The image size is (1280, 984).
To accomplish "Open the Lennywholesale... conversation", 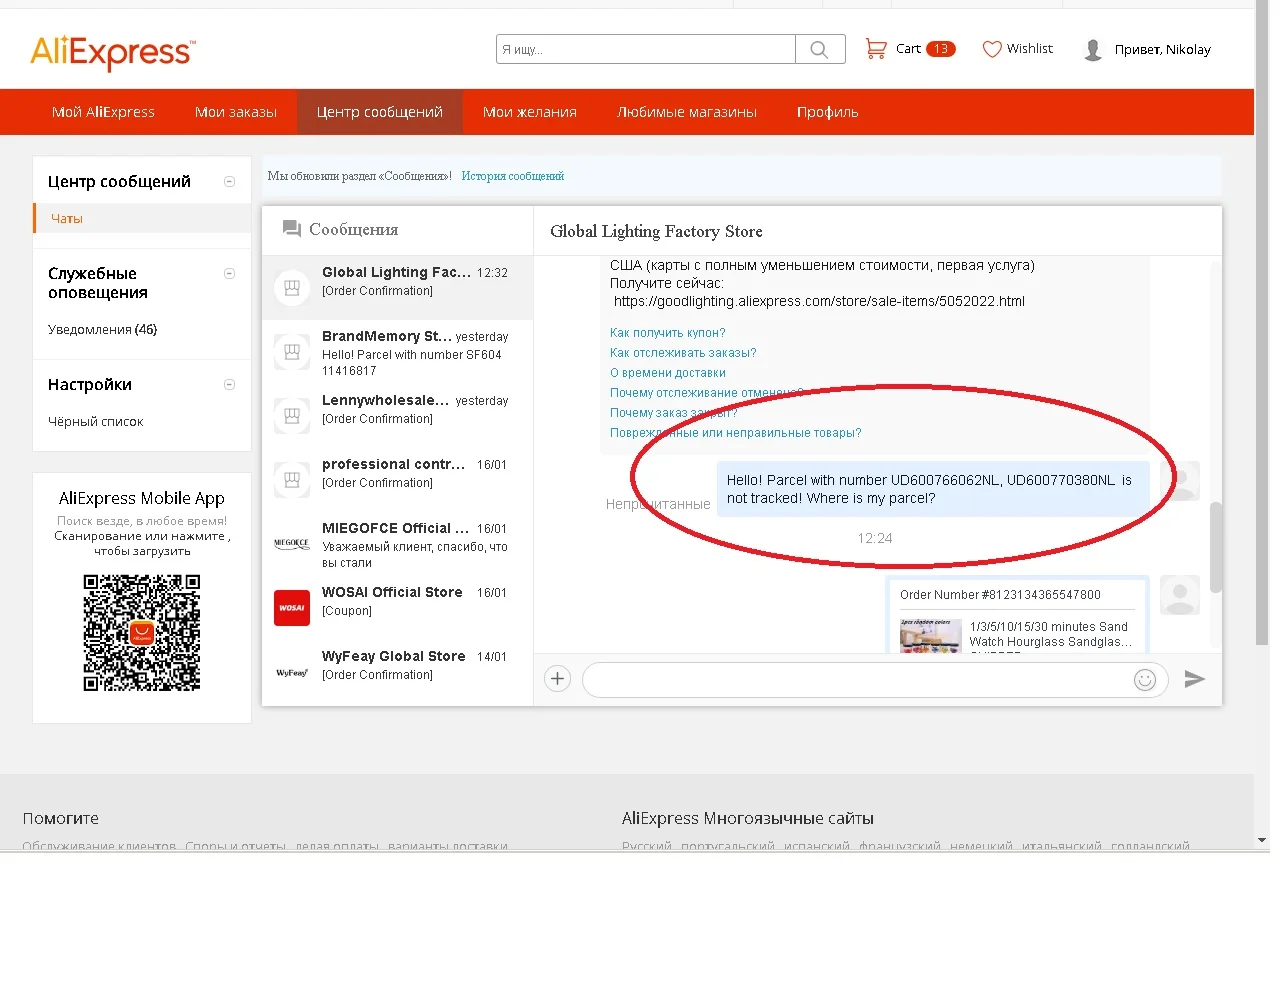I will (398, 416).
